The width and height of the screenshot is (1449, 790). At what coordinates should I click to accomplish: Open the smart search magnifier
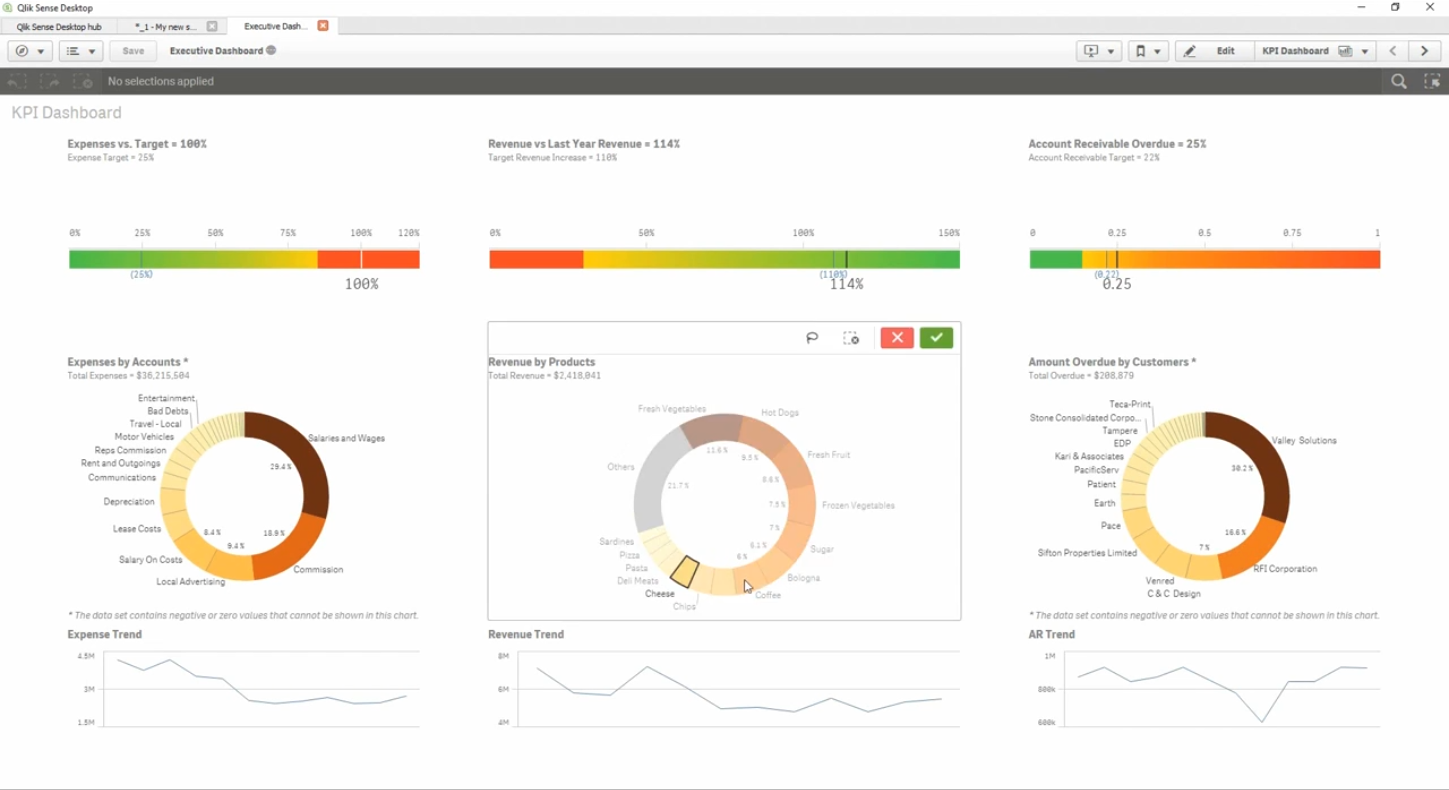point(1399,81)
